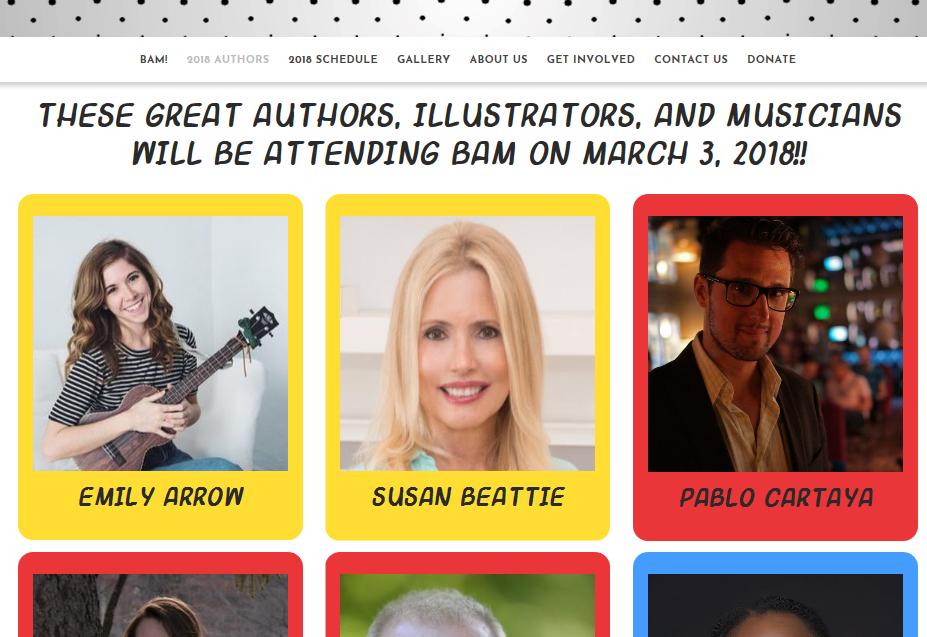Select the second-row middle red author card
The width and height of the screenshot is (927, 637).
pyautogui.click(x=468, y=595)
